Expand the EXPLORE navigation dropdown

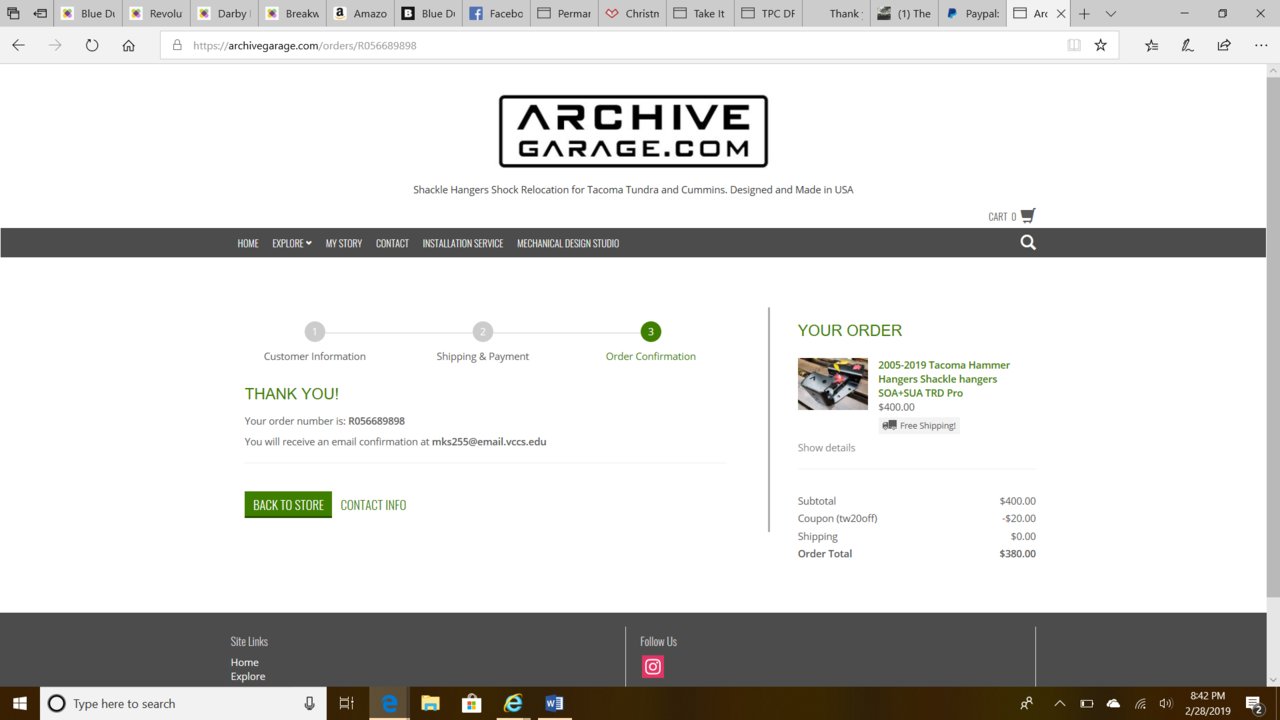pos(292,243)
